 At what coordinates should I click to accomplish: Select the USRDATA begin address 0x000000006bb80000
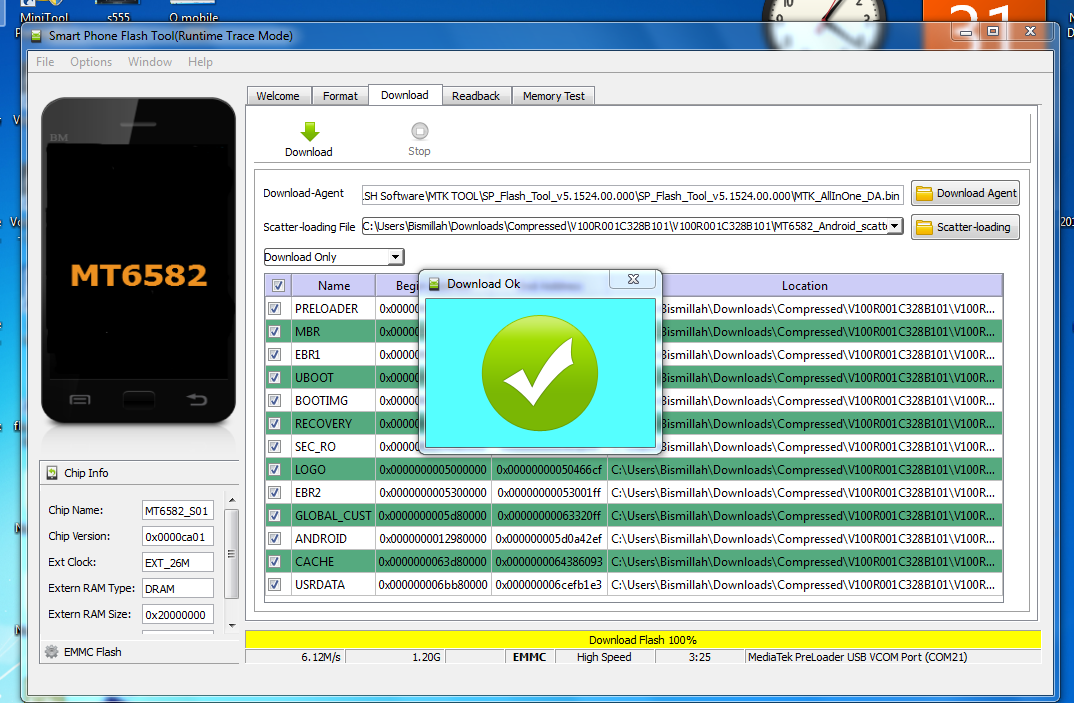[433, 584]
